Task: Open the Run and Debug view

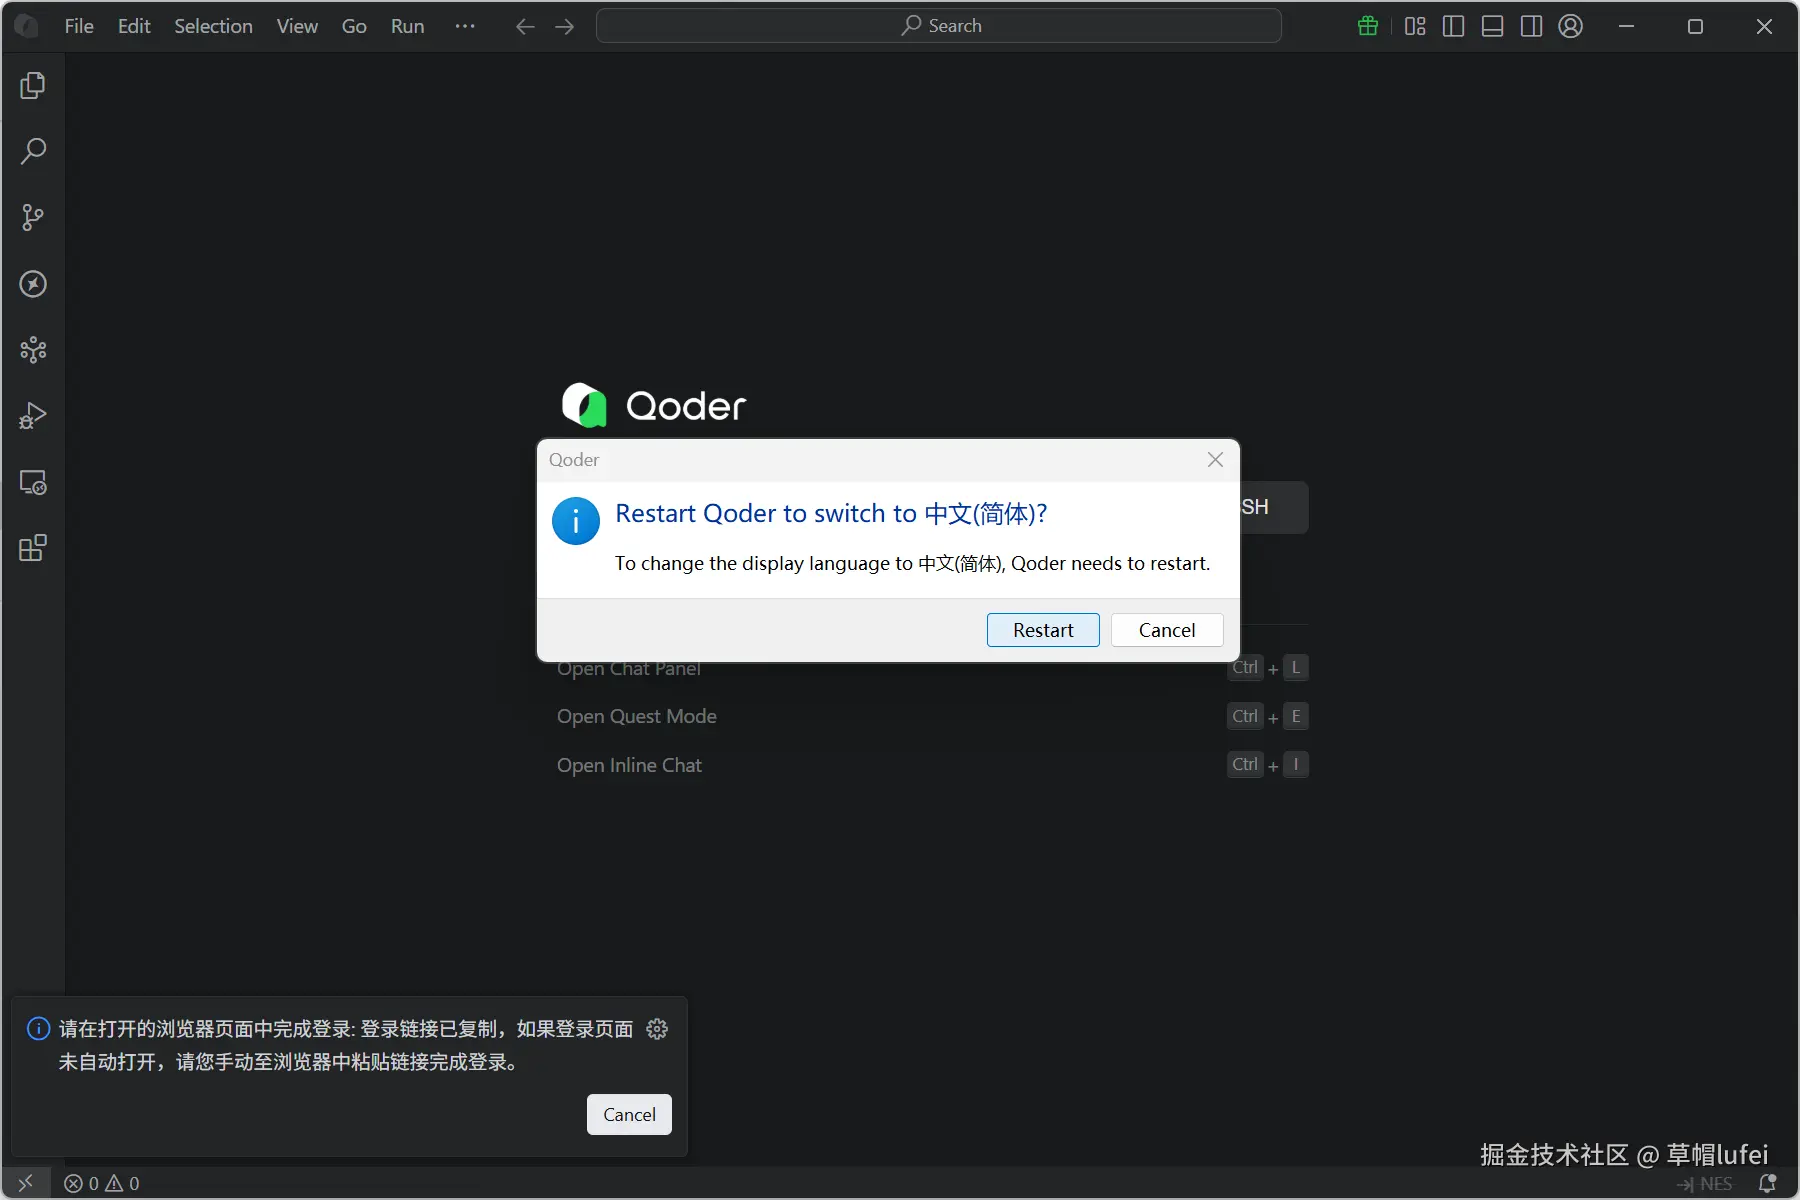Action: point(33,416)
